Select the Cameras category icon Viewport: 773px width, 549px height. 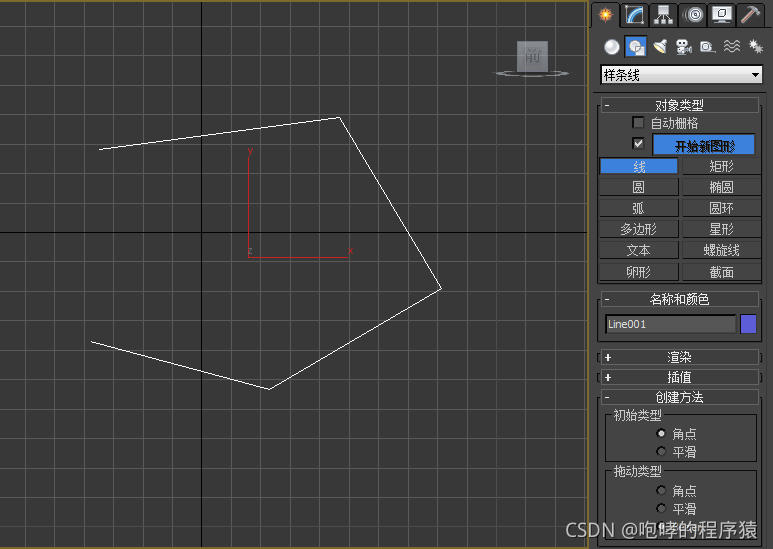[x=684, y=46]
